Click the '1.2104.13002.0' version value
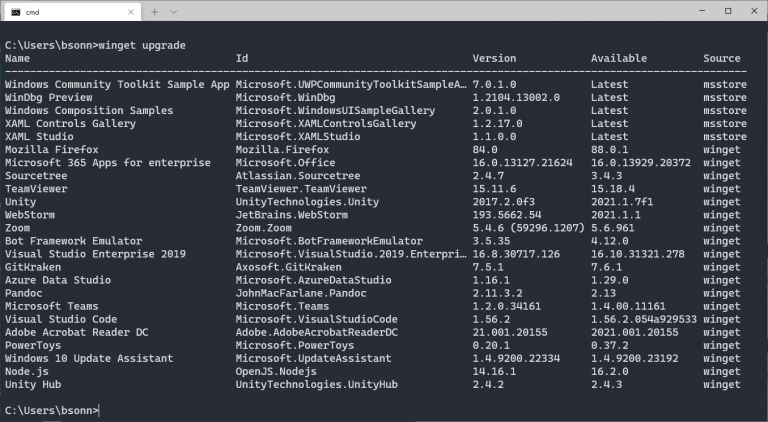This screenshot has width=768, height=422. coord(516,97)
